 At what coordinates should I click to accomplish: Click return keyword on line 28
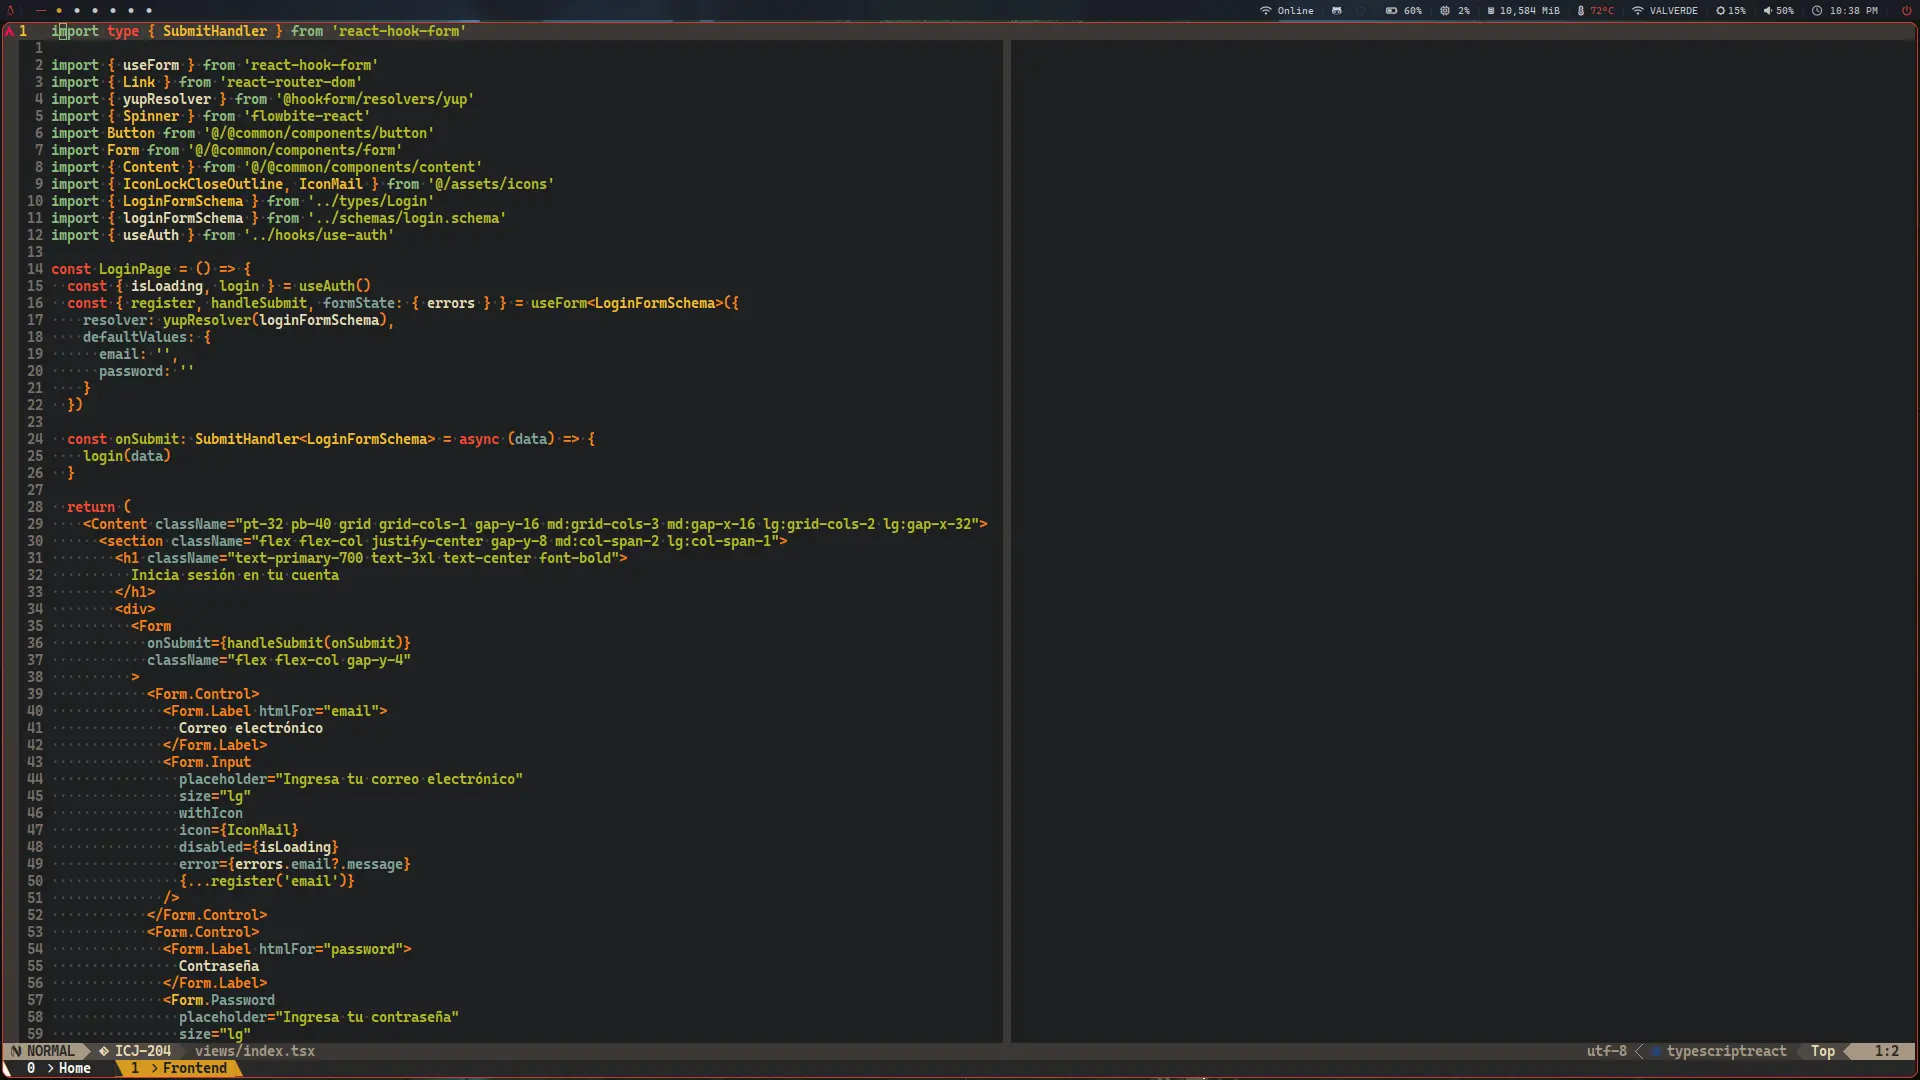(91, 507)
